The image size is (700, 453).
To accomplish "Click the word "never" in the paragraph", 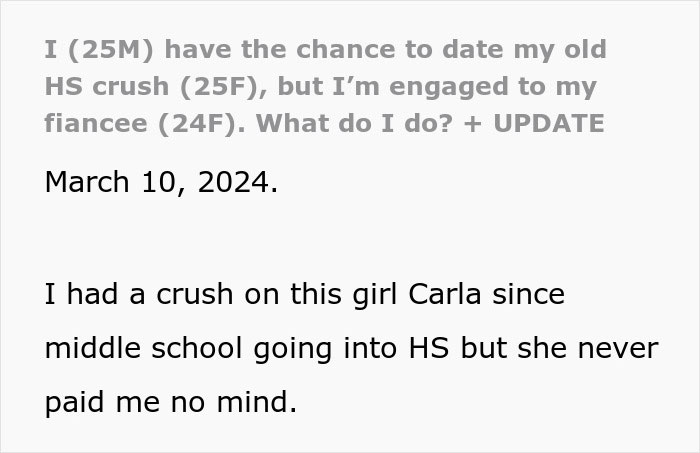I will 618,349.
